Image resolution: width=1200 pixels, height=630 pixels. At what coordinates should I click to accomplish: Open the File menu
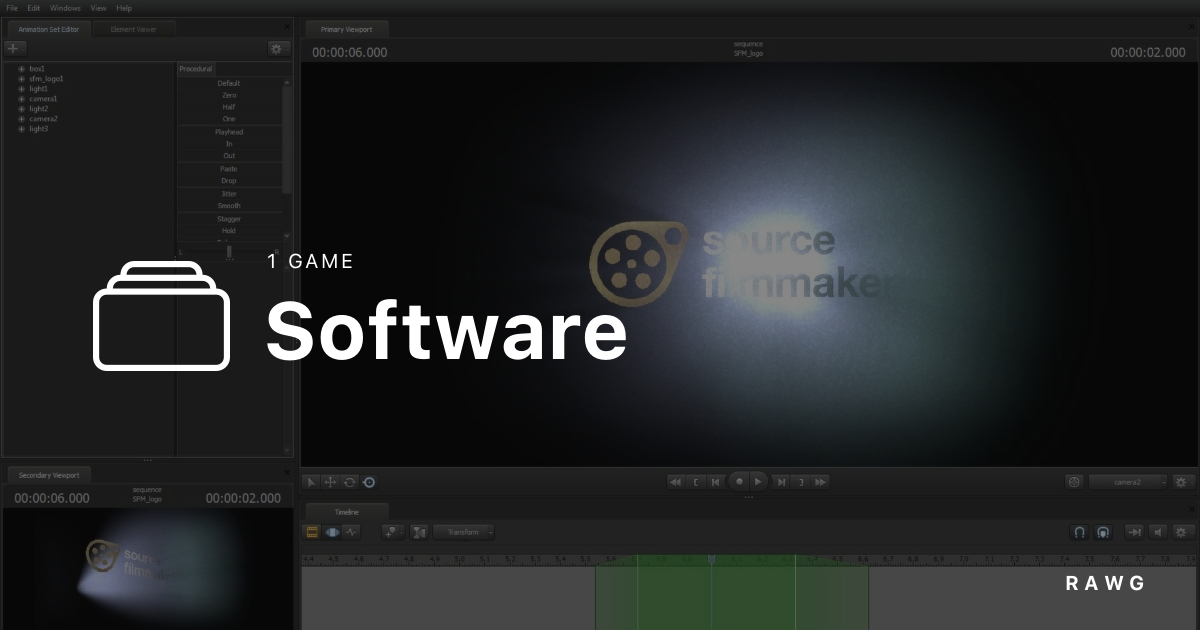click(x=12, y=8)
